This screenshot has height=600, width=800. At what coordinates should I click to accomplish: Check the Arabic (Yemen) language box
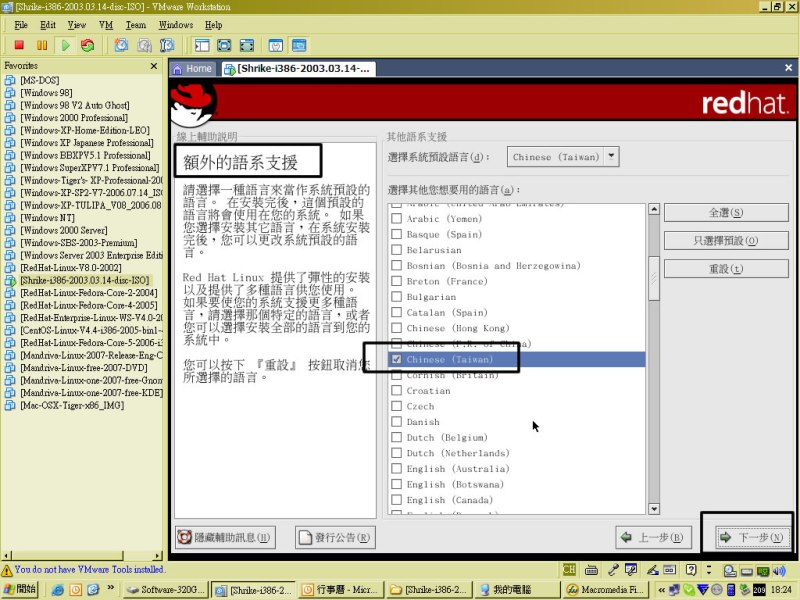(x=396, y=219)
